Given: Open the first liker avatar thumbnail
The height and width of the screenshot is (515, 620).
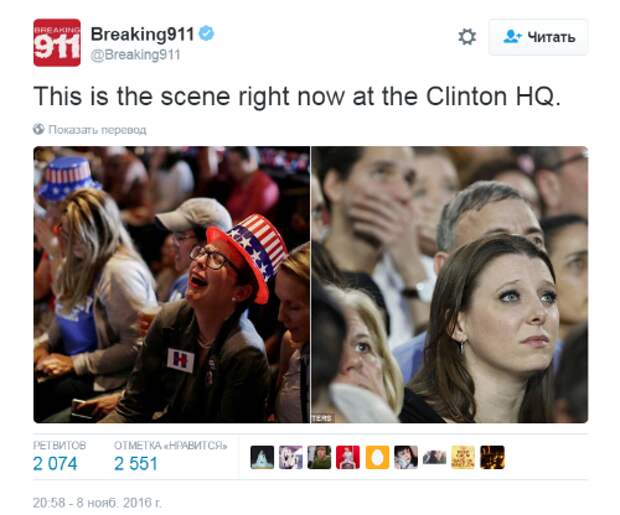Looking at the screenshot, I should click(262, 457).
